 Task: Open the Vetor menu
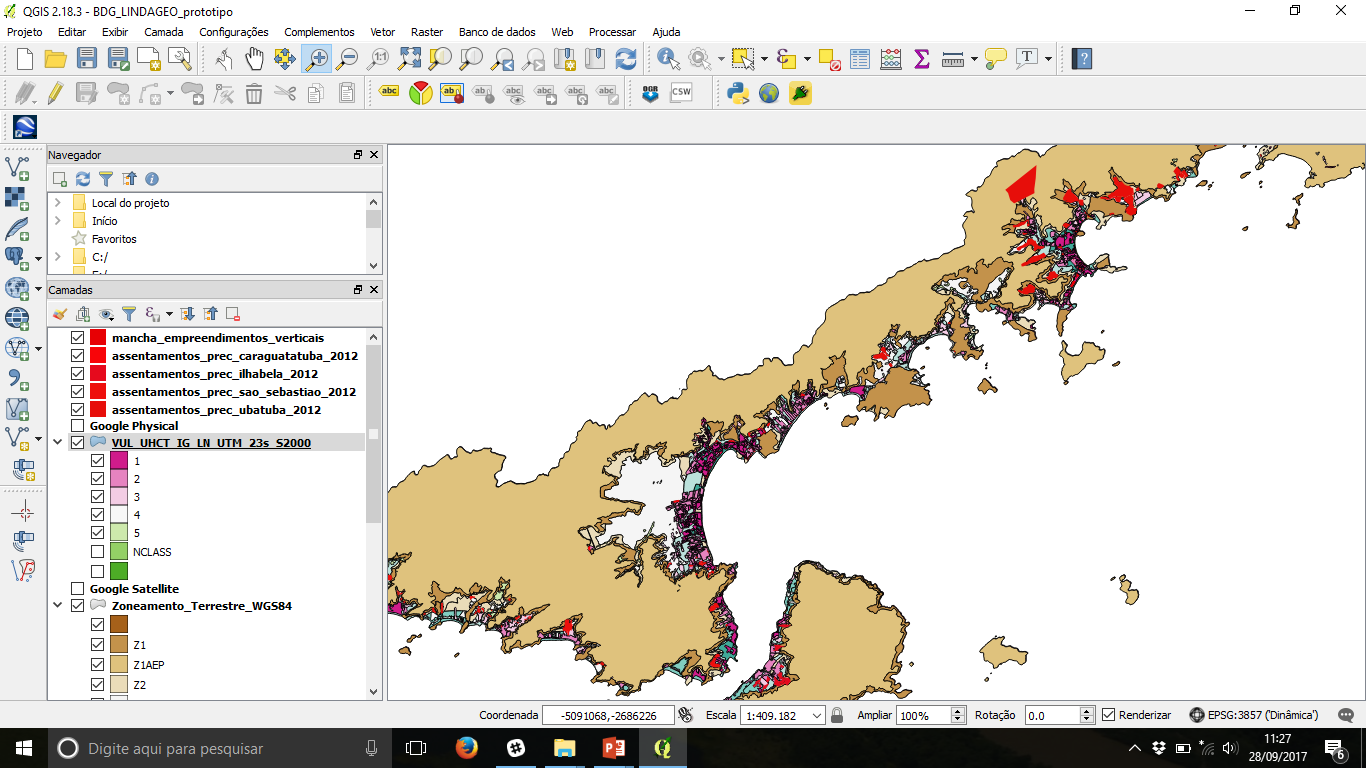pyautogui.click(x=382, y=32)
